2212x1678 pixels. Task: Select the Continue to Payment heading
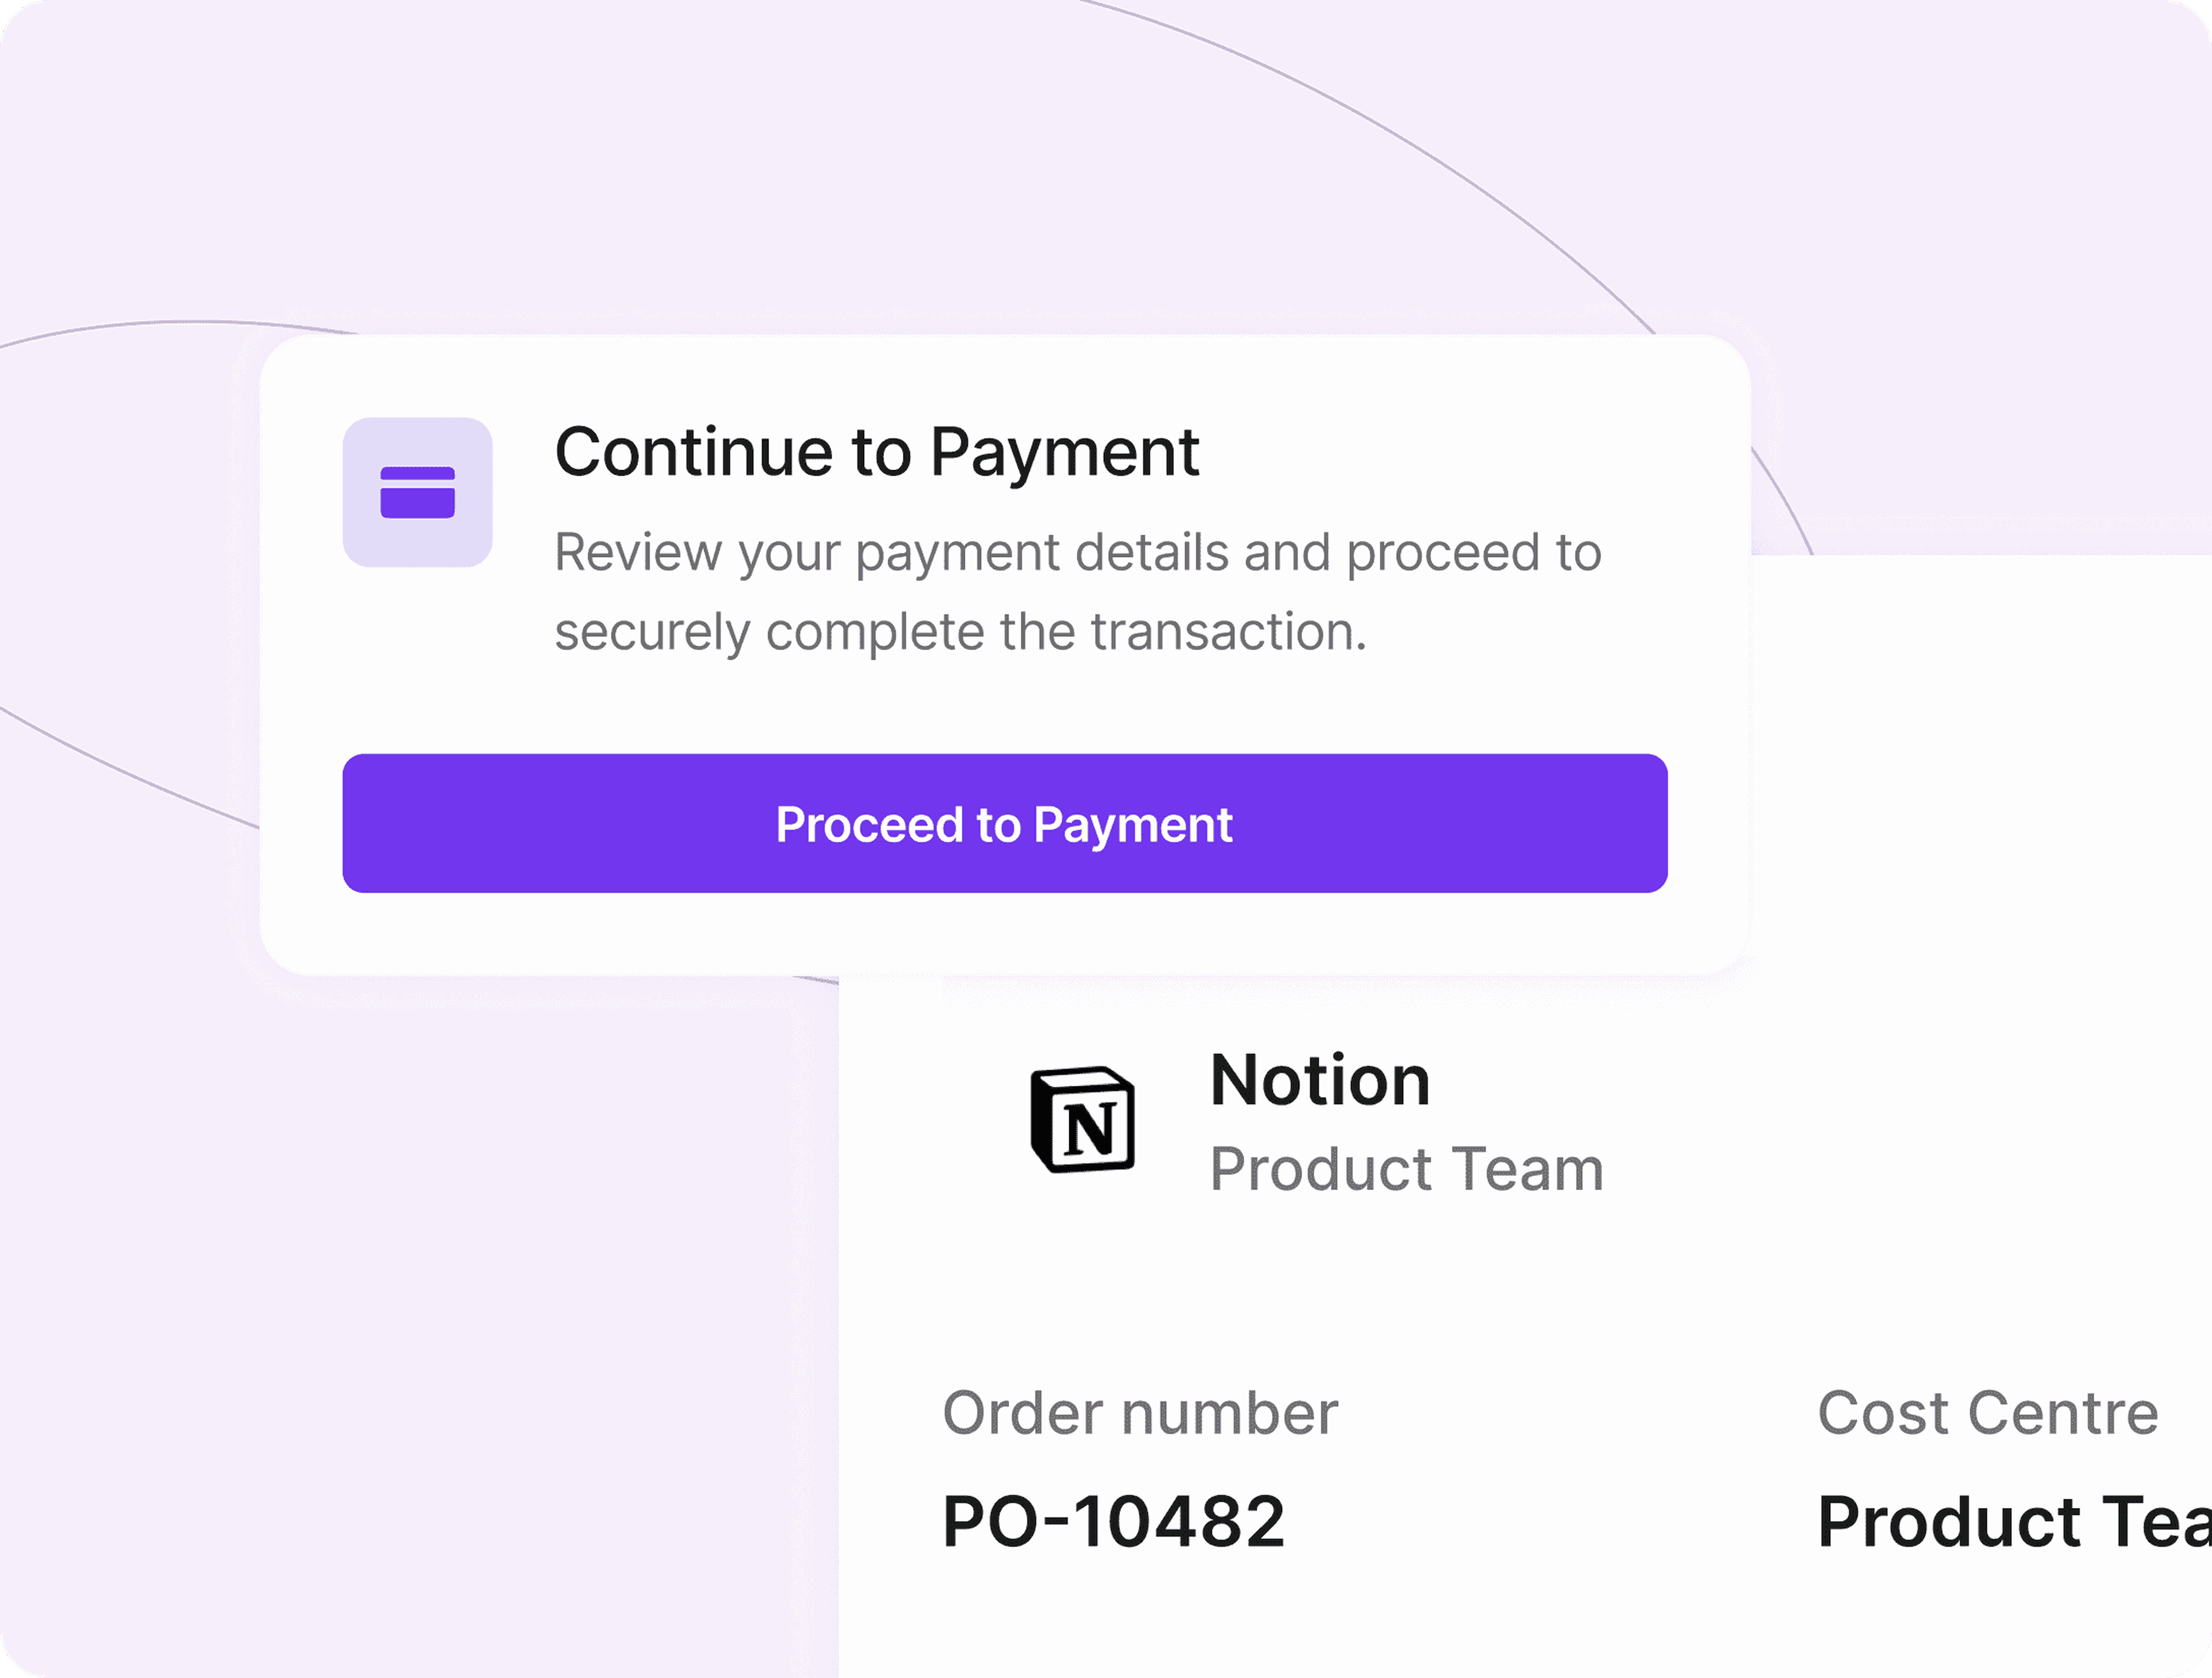[x=876, y=453]
